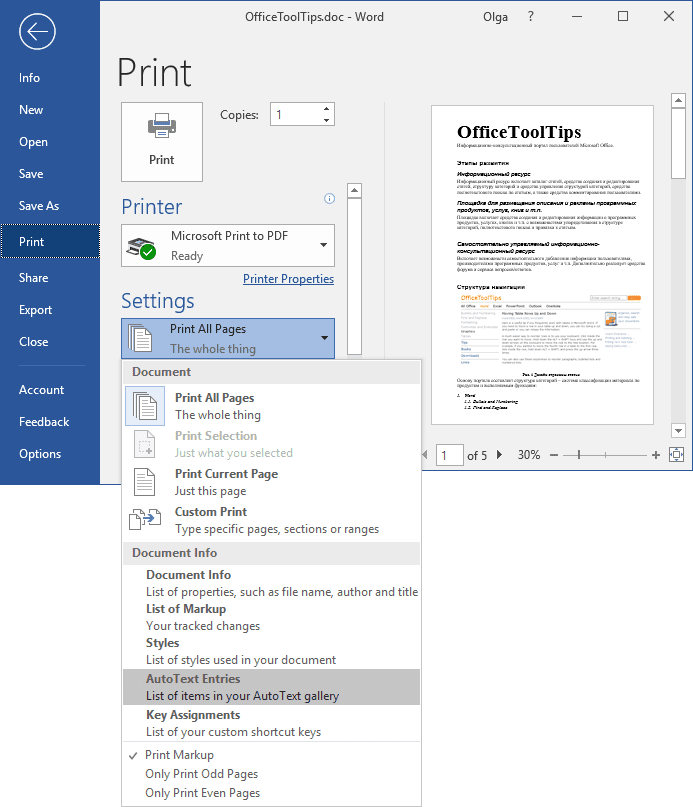
Task: Open Info in the sidebar
Action: [50, 78]
